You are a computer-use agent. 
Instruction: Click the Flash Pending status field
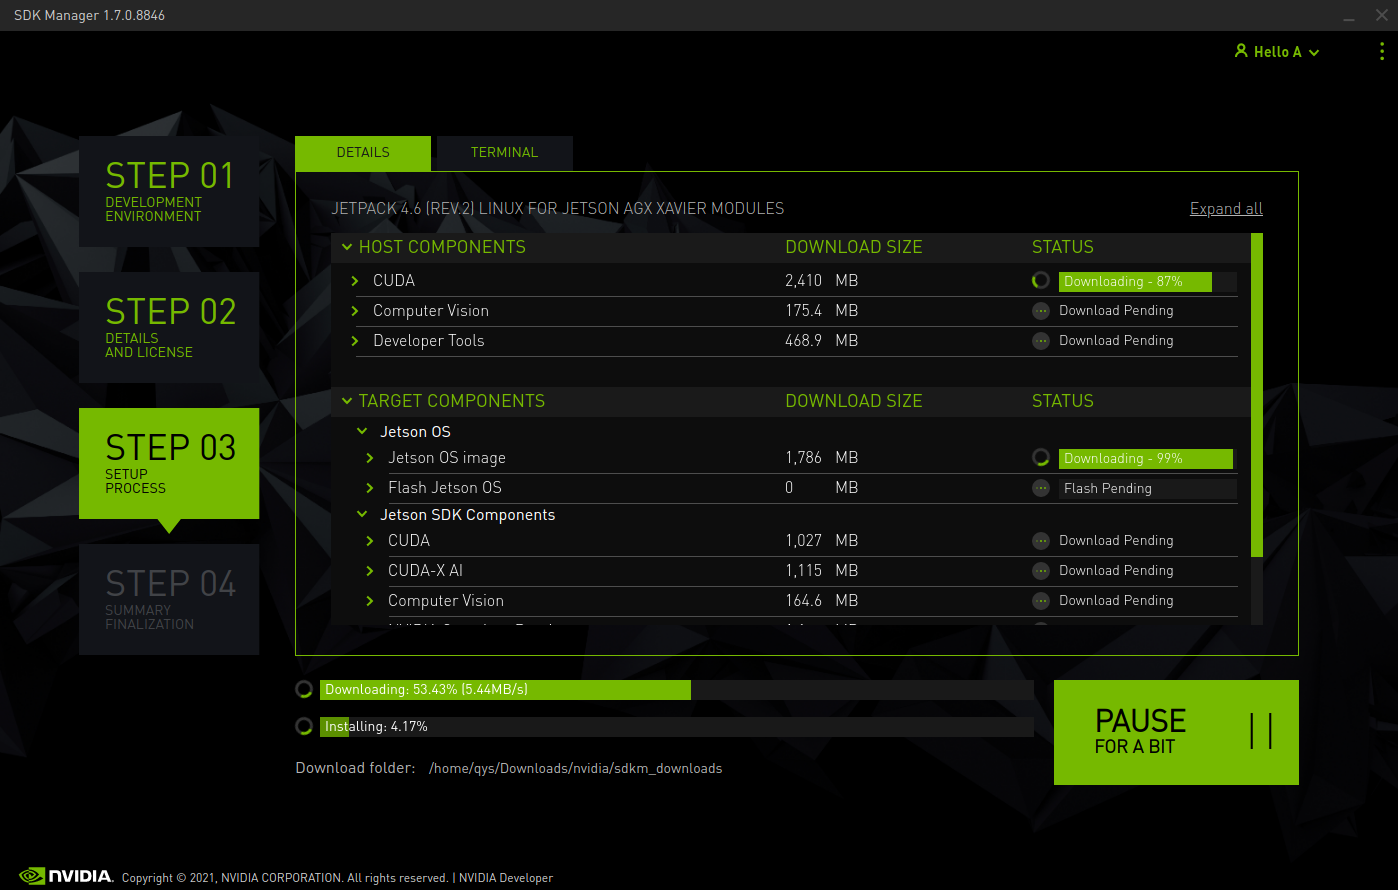[1148, 489]
